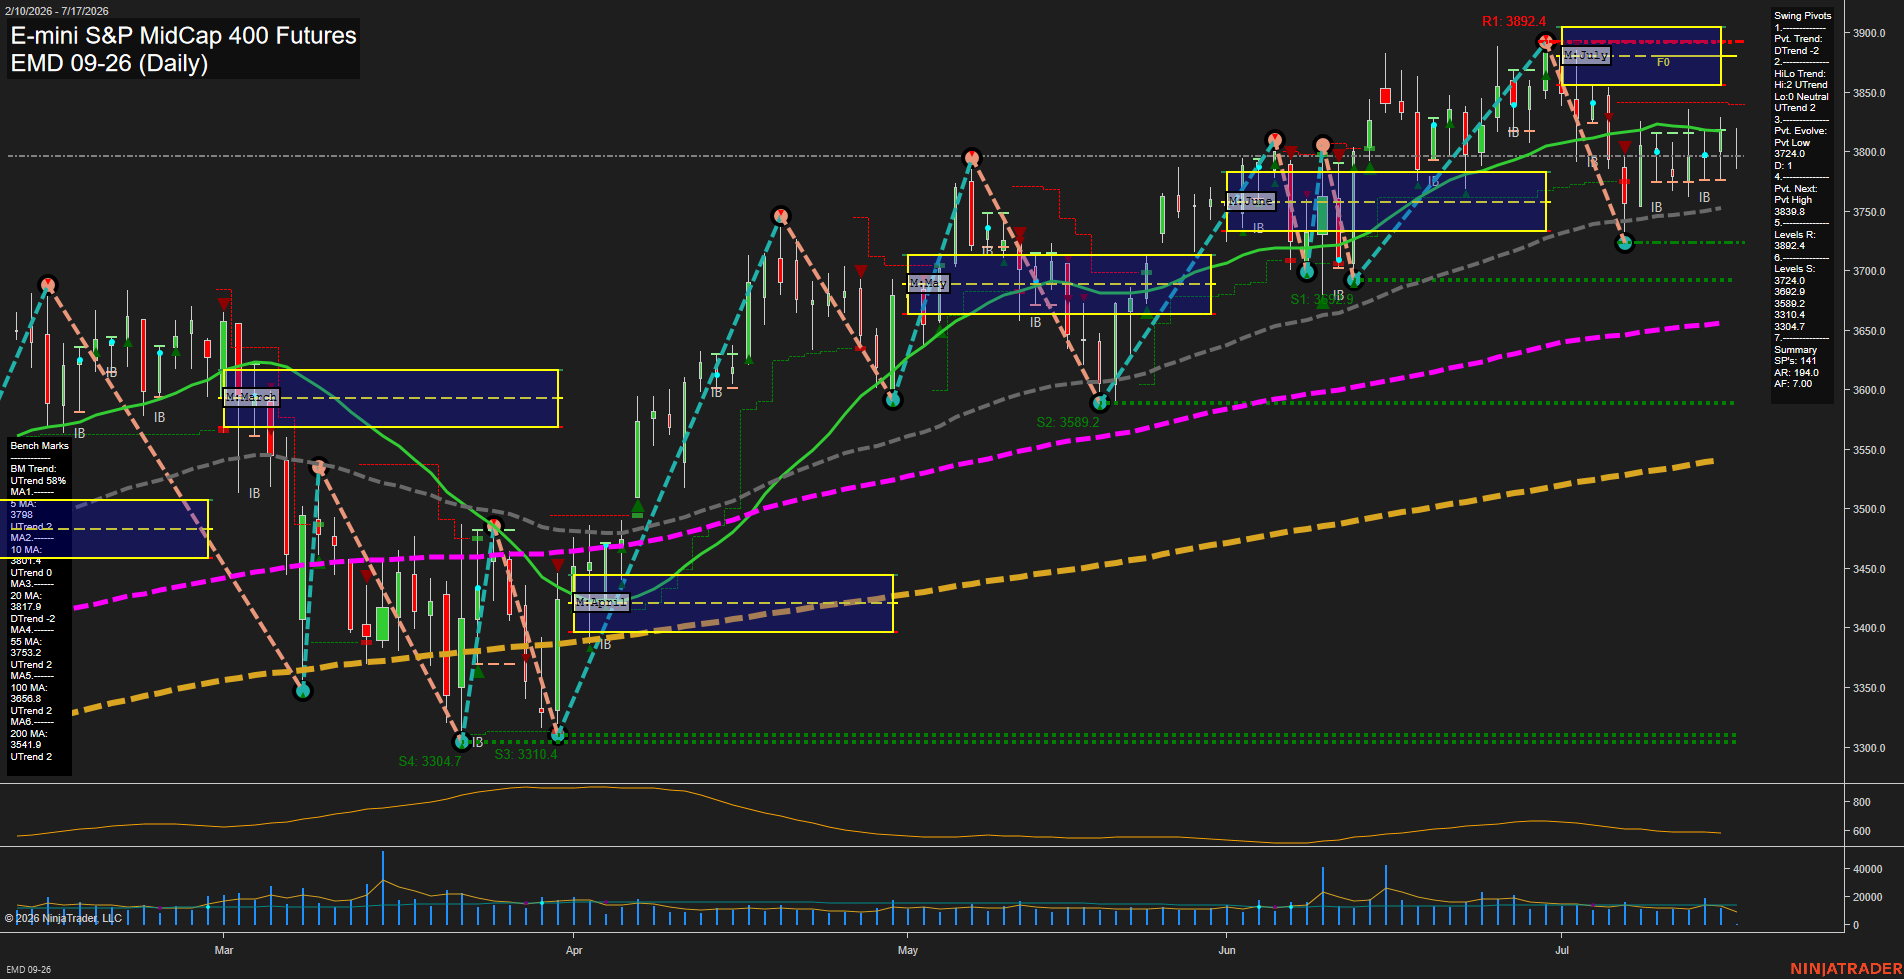Select the Levels R: row
The height and width of the screenshot is (979, 1904).
coord(1794,235)
